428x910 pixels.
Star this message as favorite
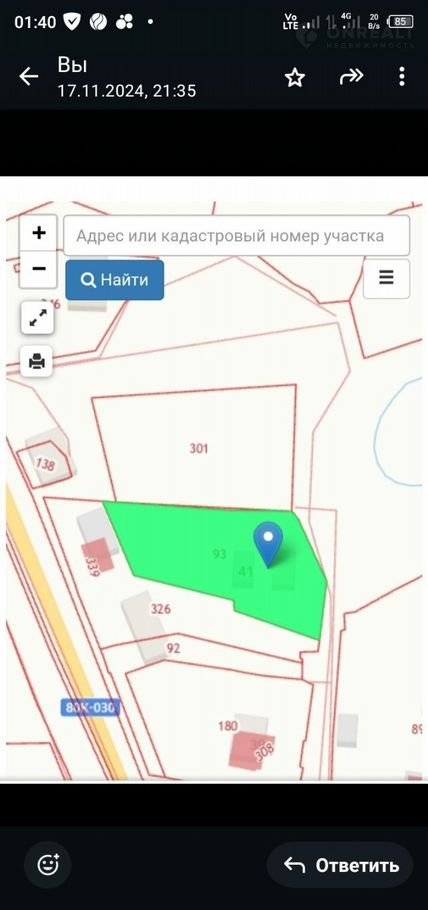pos(295,77)
